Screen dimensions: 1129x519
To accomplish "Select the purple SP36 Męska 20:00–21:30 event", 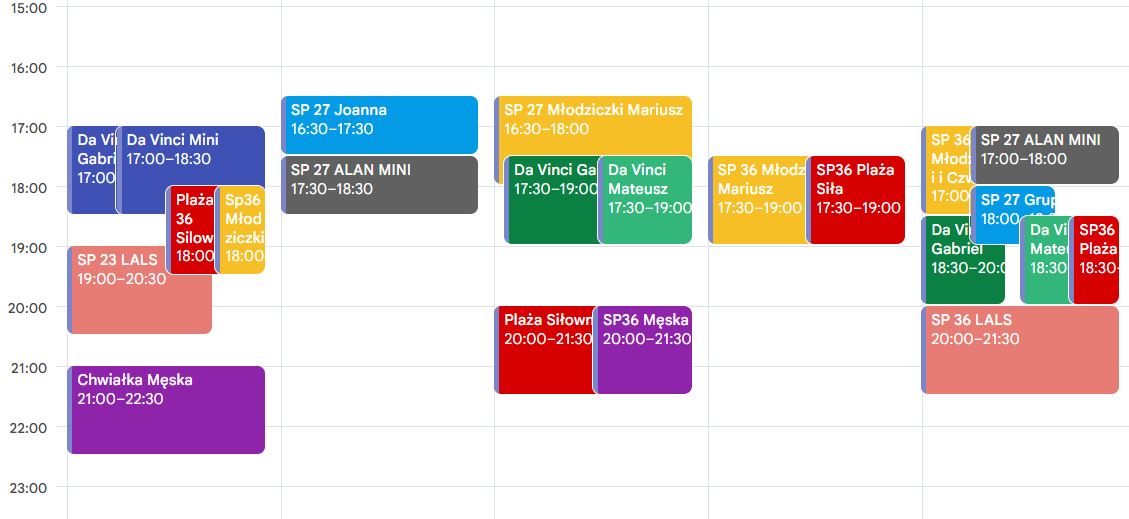I will [643, 350].
